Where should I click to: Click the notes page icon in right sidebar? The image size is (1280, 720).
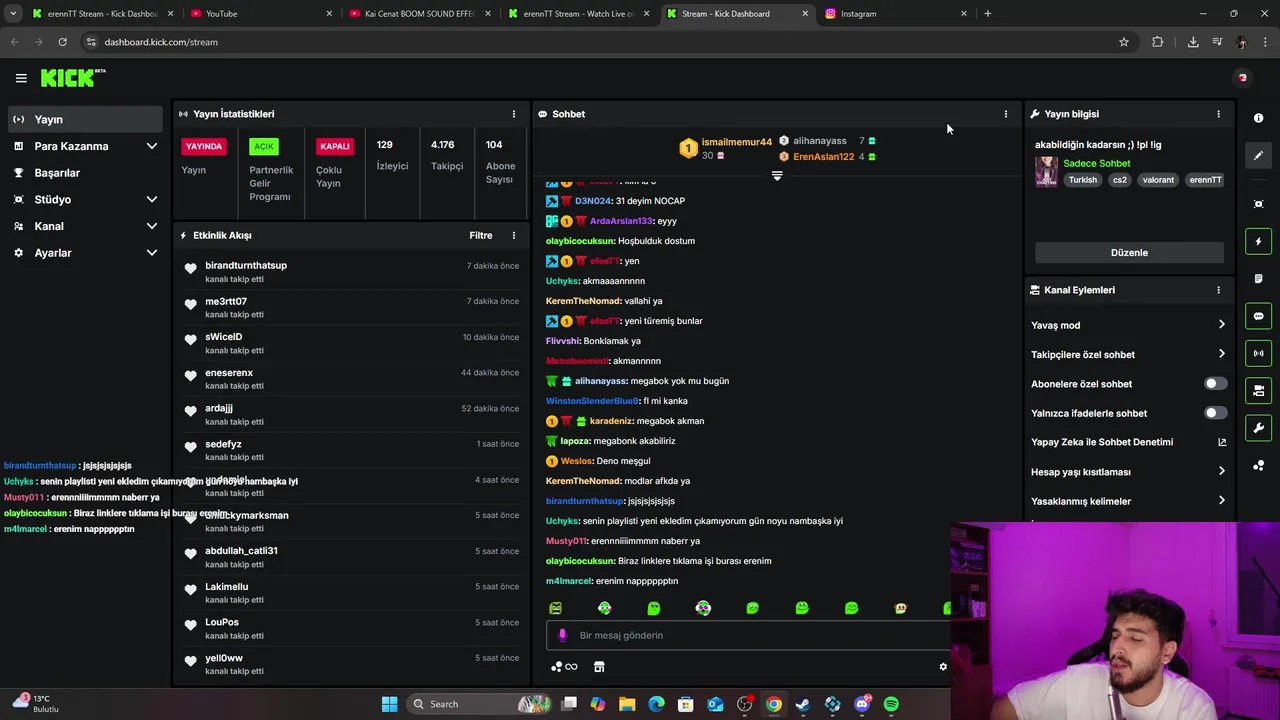[1258, 279]
